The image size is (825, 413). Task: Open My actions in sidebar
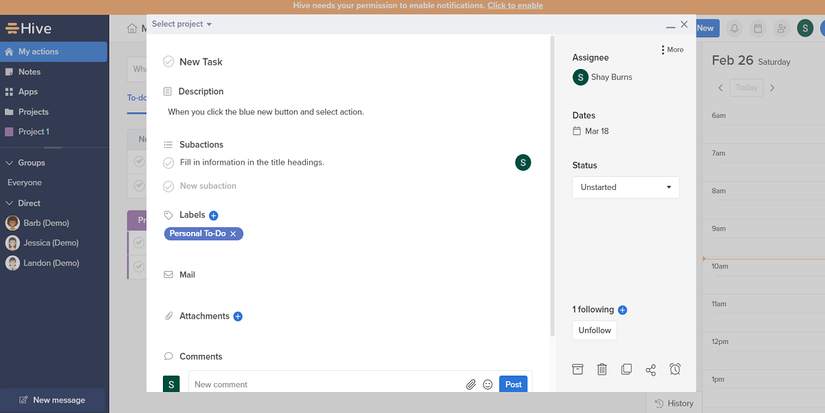click(54, 52)
